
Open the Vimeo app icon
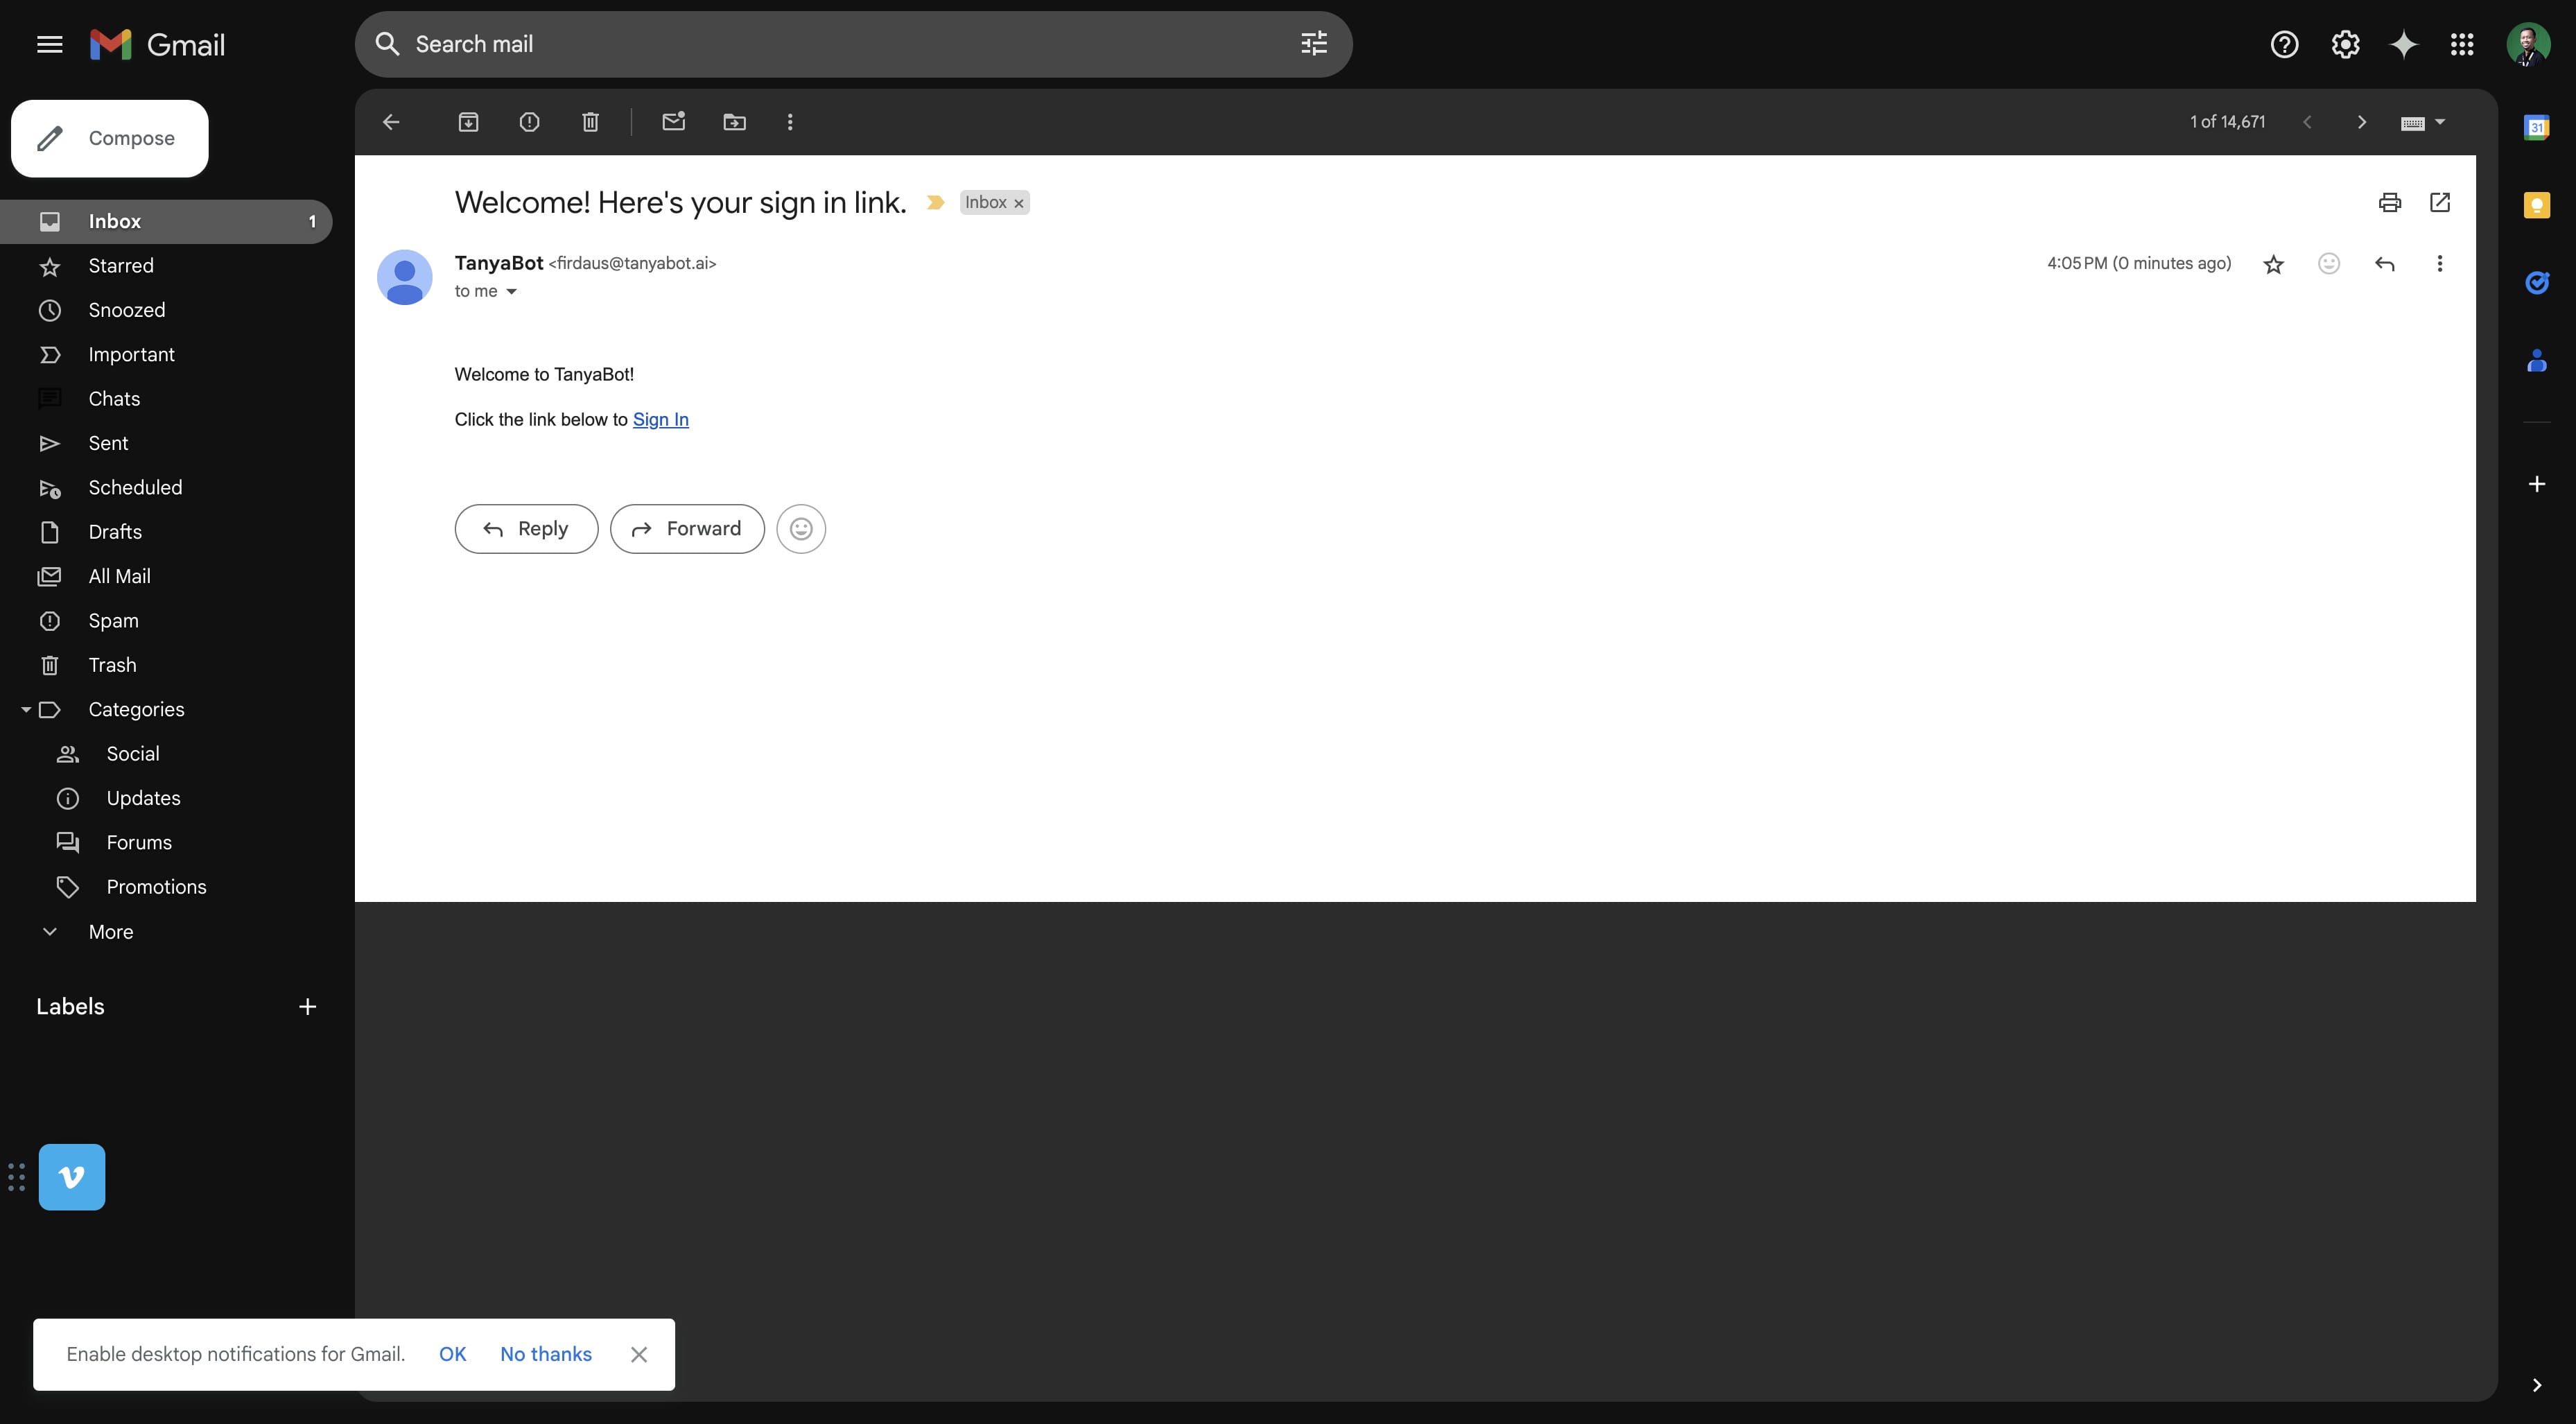[x=72, y=1177]
